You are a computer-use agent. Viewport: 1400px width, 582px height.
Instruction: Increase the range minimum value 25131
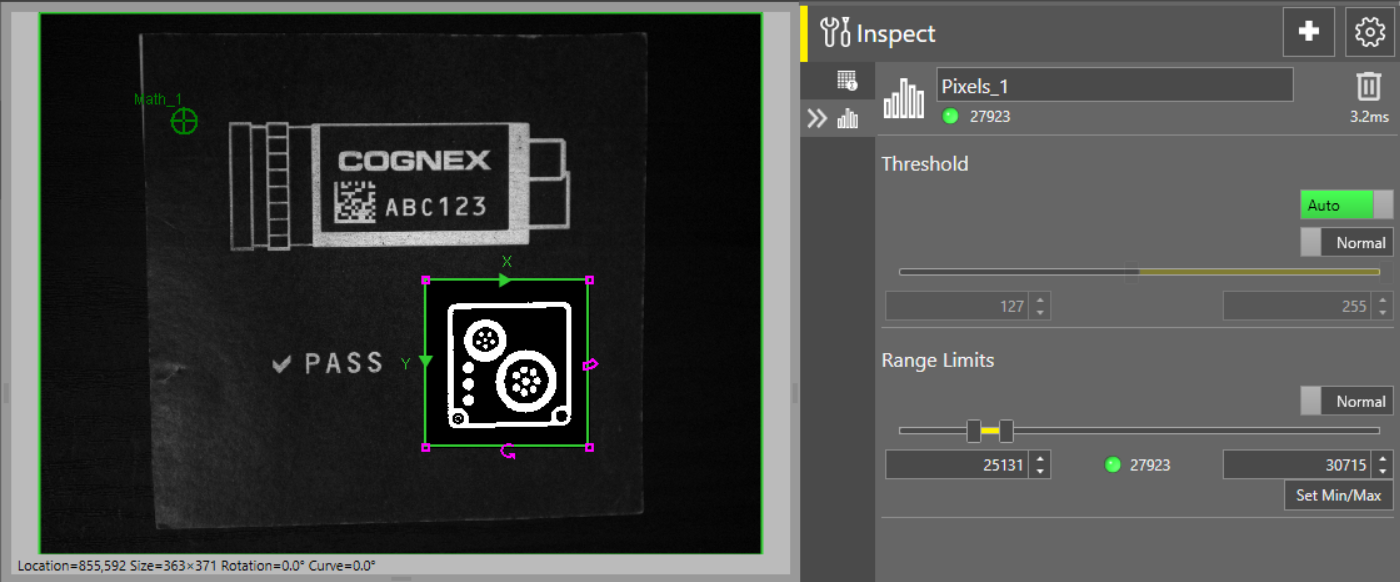click(1040, 459)
